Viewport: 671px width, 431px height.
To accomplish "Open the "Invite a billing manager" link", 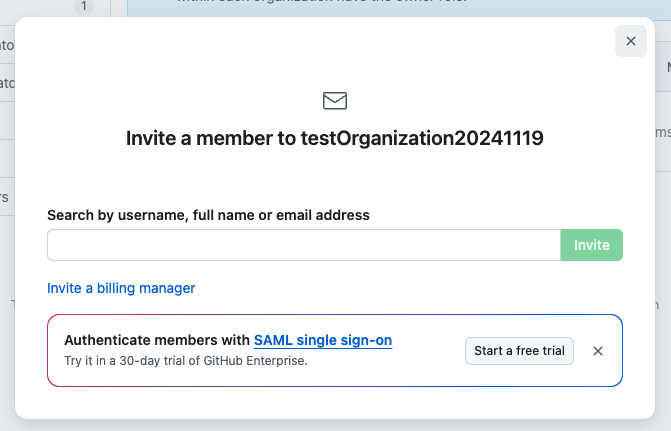I will click(121, 288).
